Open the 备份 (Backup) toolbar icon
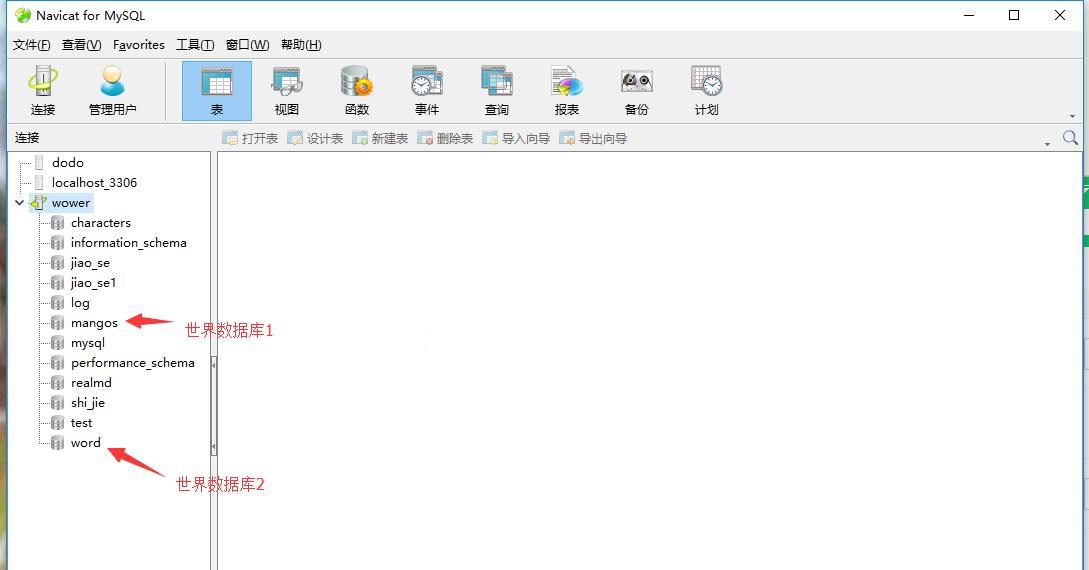The width and height of the screenshot is (1089, 570). (636, 91)
